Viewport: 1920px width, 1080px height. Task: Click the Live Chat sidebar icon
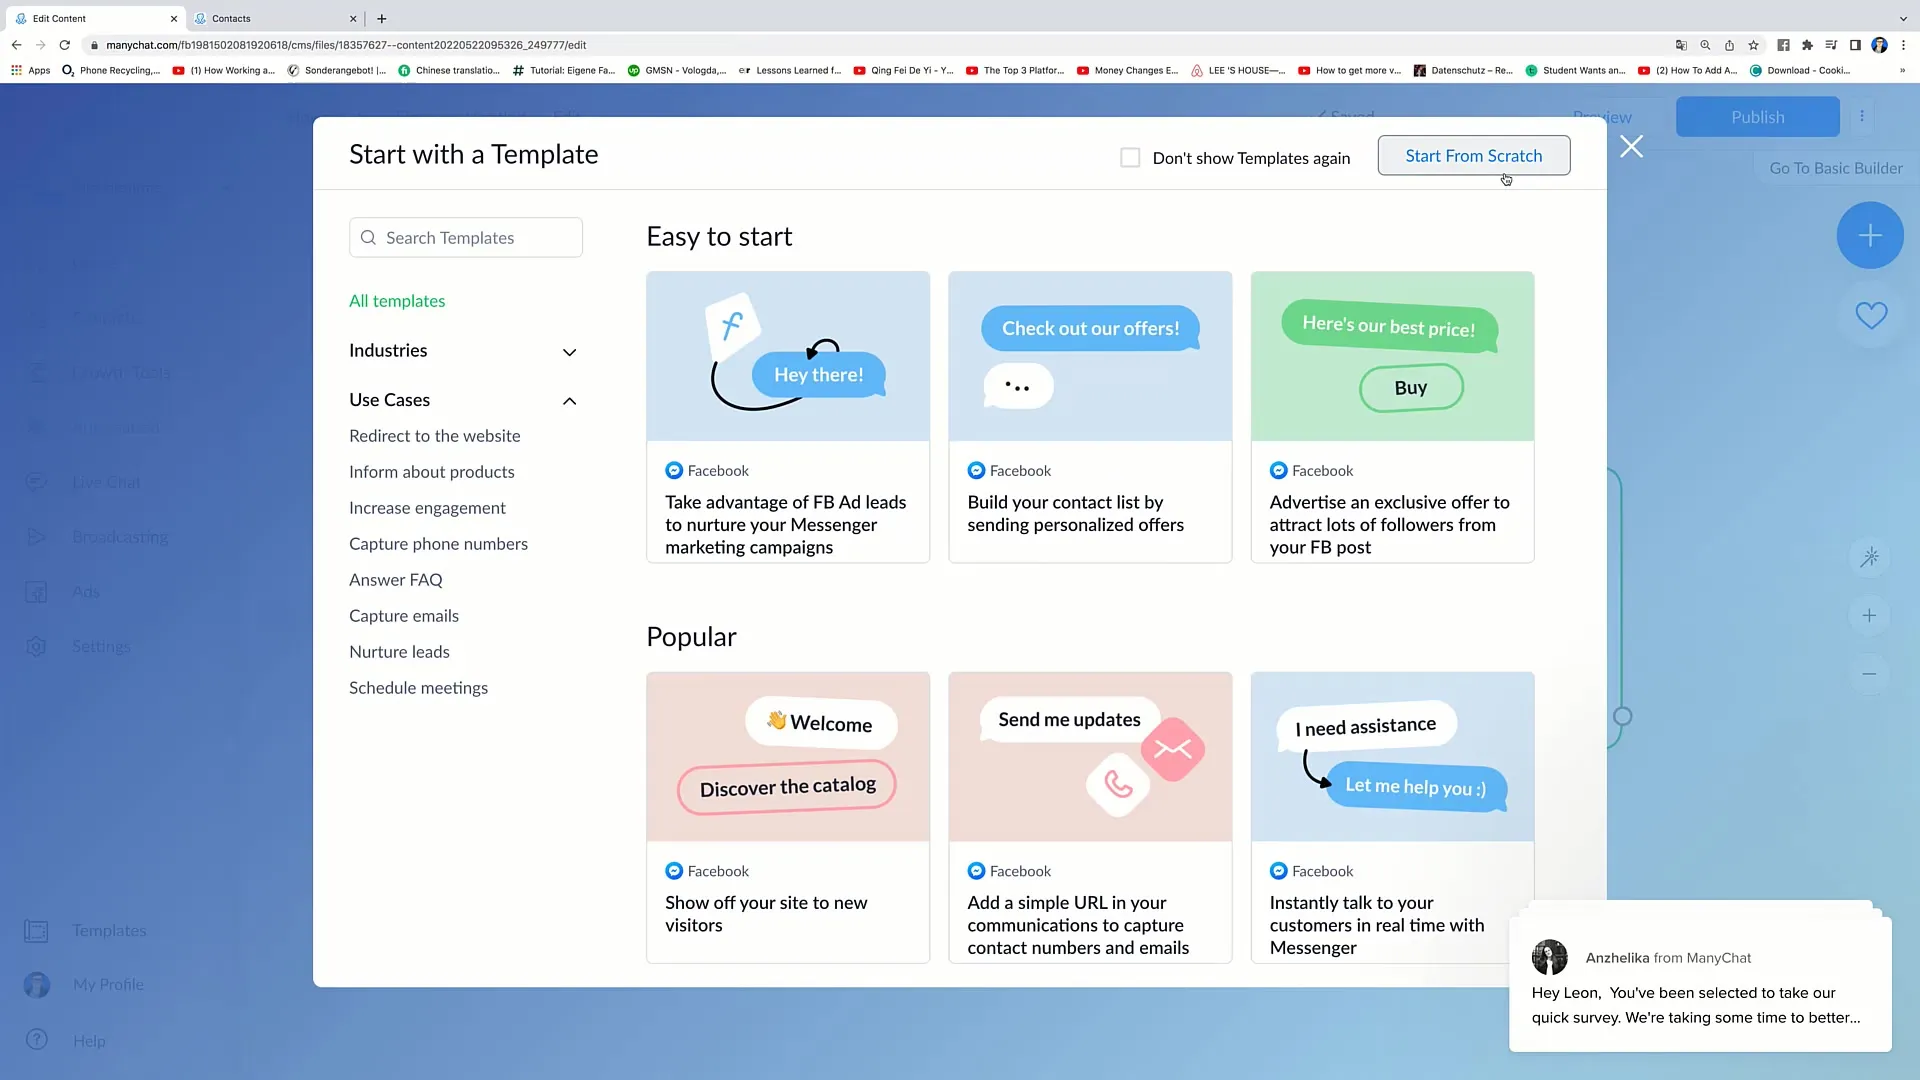coord(36,481)
